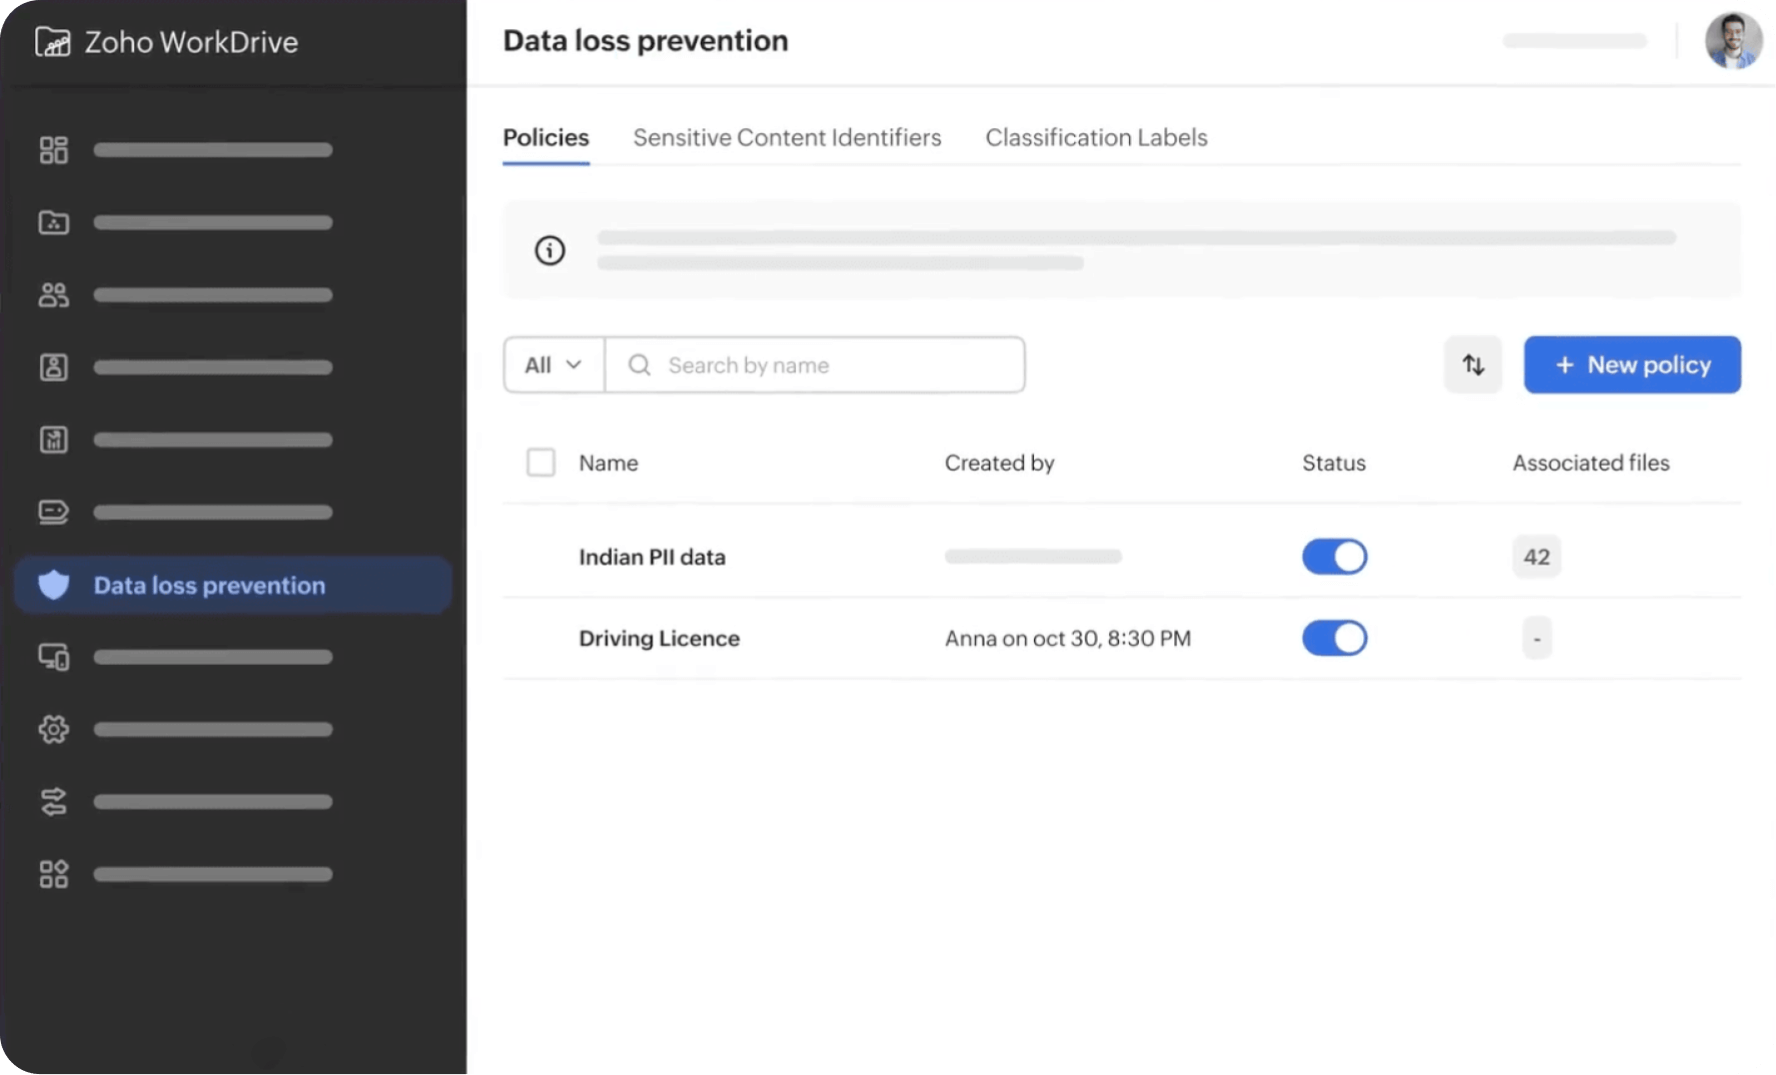Create a new policy with the New policy button
This screenshot has width=1776, height=1075.
[1632, 364]
